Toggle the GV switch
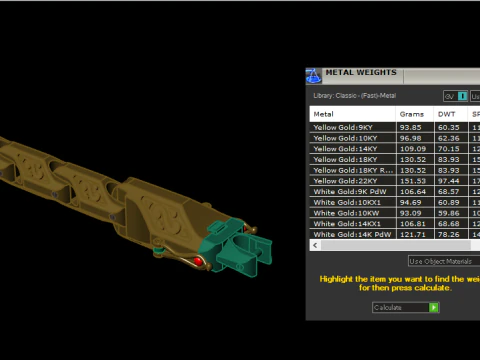 455,96
